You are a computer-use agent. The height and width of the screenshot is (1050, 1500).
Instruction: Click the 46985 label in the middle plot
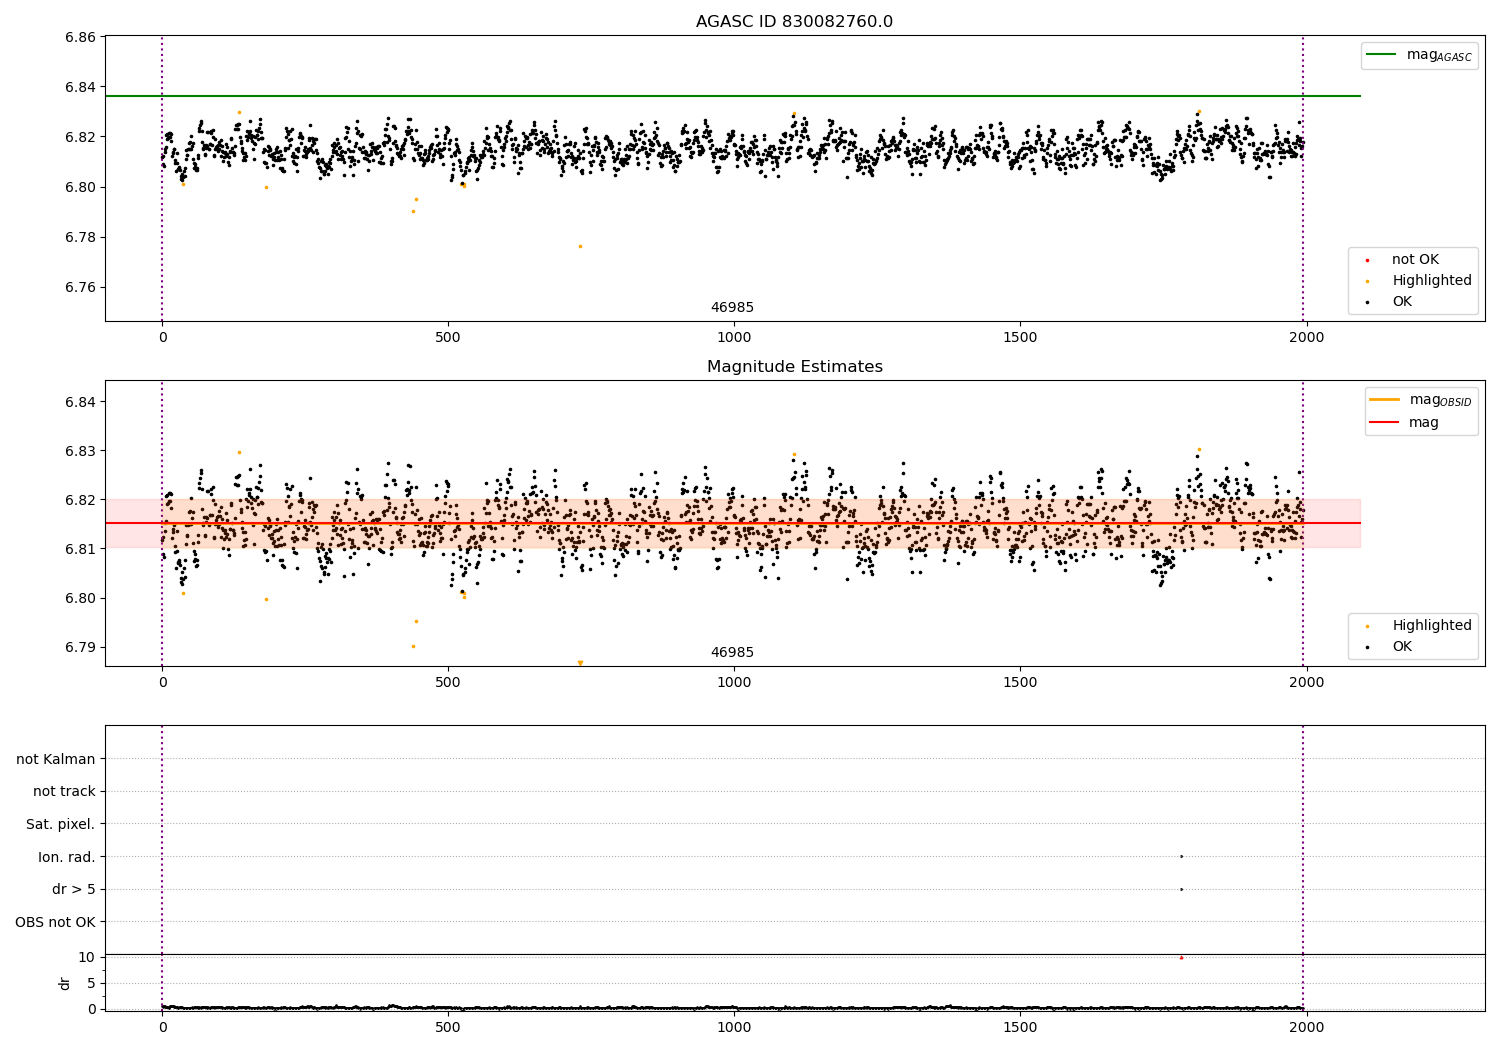pos(732,653)
